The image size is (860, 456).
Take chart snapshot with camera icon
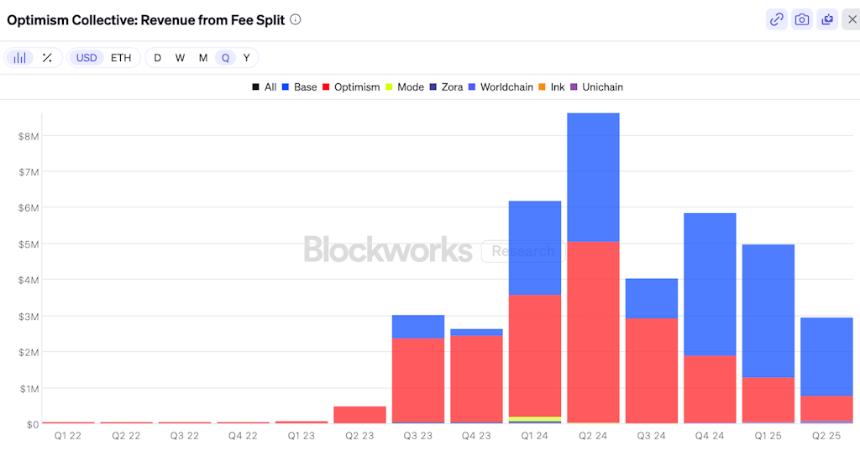pos(802,20)
